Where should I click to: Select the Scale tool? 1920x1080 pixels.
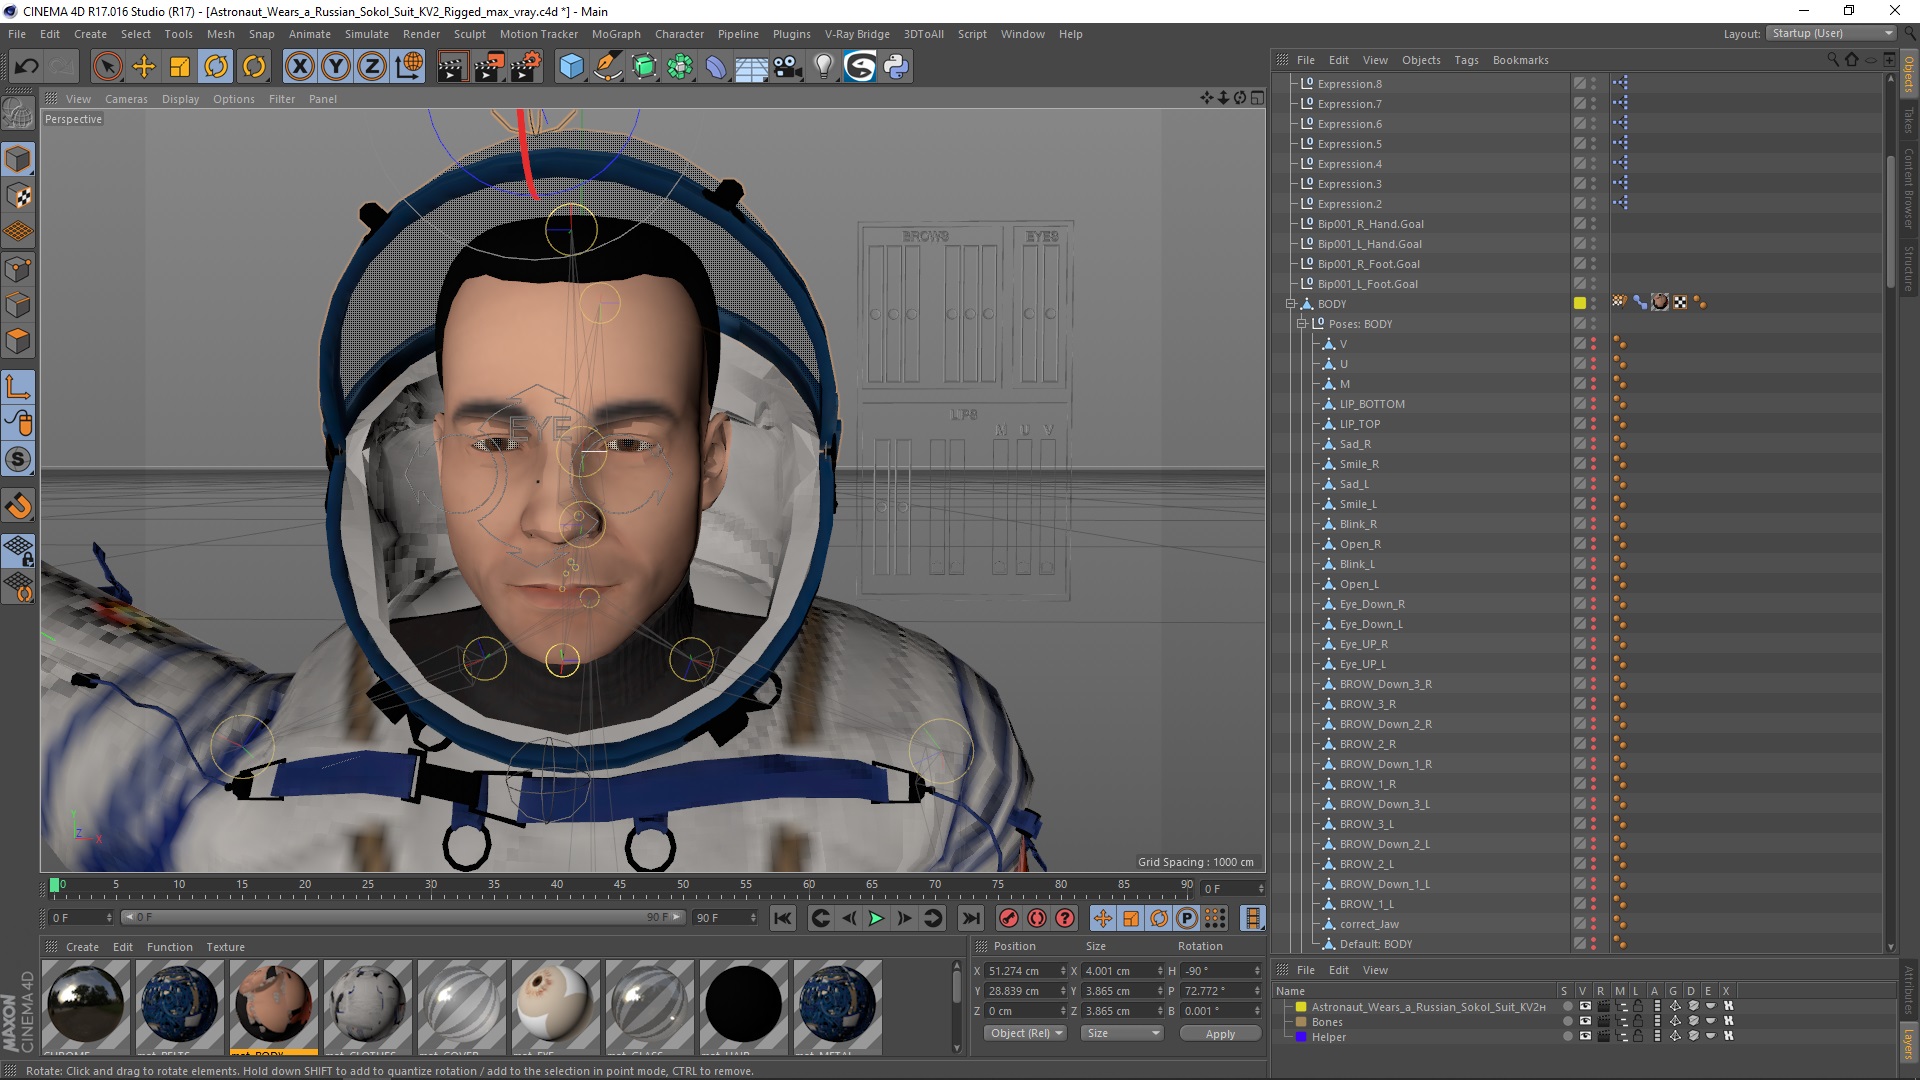tap(180, 67)
